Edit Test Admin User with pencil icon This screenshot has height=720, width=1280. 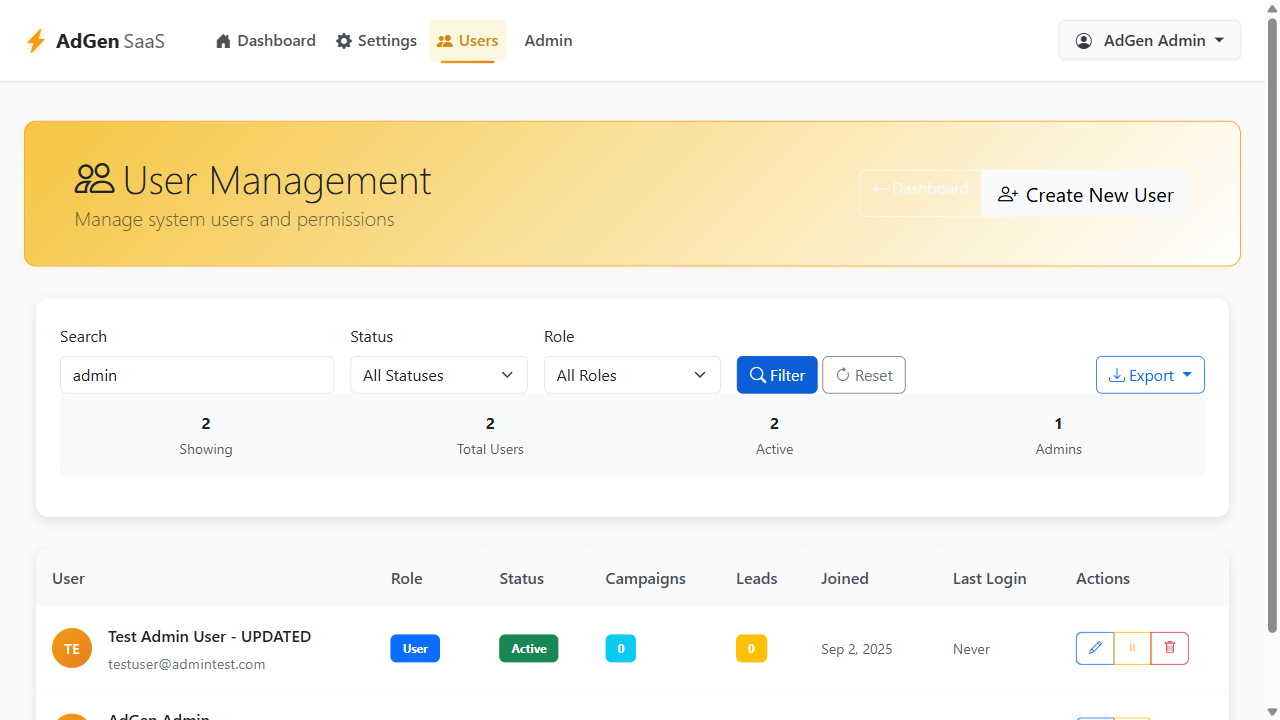pyautogui.click(x=1095, y=649)
